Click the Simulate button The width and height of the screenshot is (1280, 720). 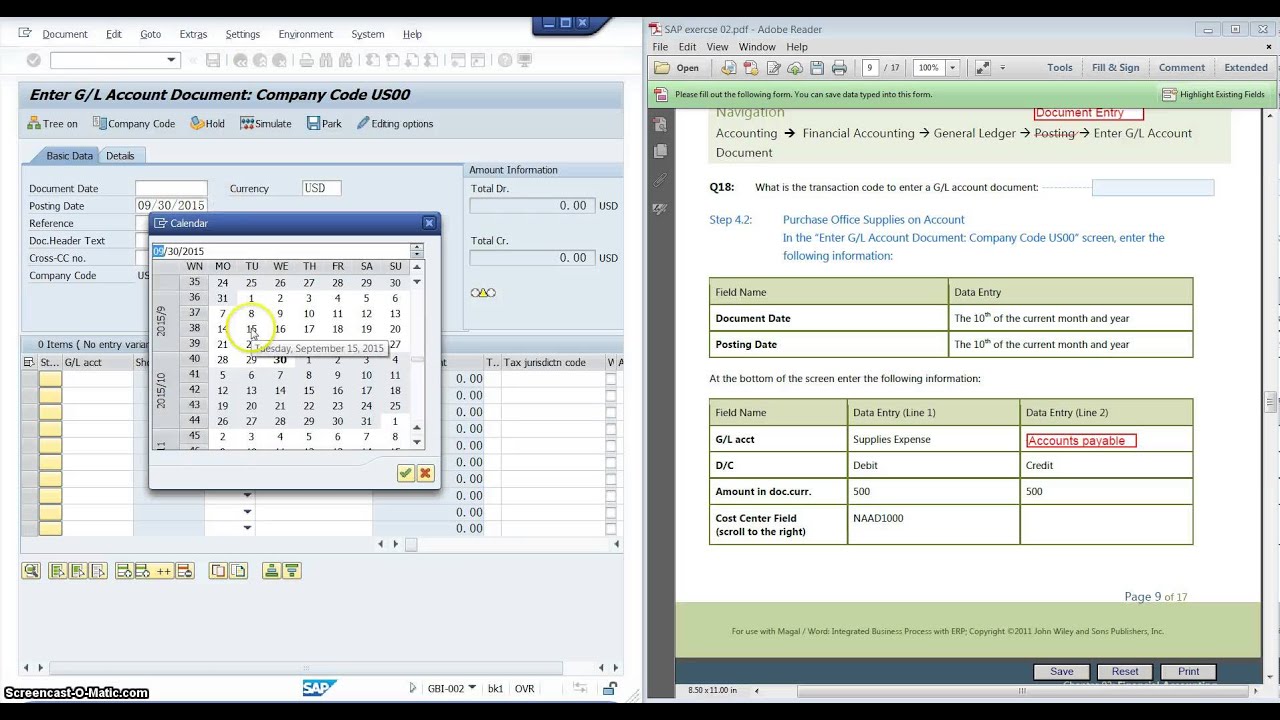[266, 124]
